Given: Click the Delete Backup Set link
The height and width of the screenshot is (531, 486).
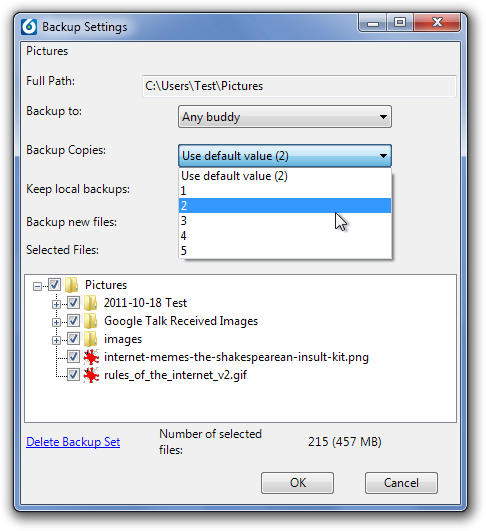Looking at the screenshot, I should coord(73,442).
